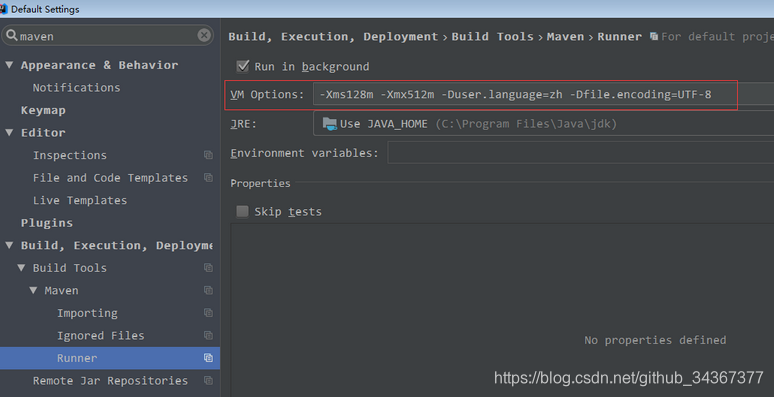
Task: Open Remote Jar Repositories settings
Action: [x=110, y=381]
